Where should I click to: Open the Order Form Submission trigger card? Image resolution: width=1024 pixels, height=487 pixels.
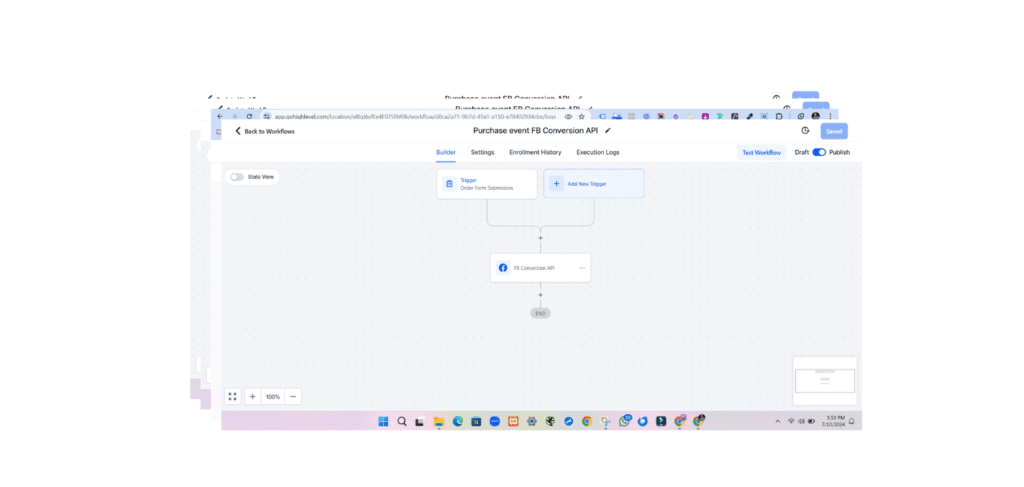pyautogui.click(x=487, y=184)
